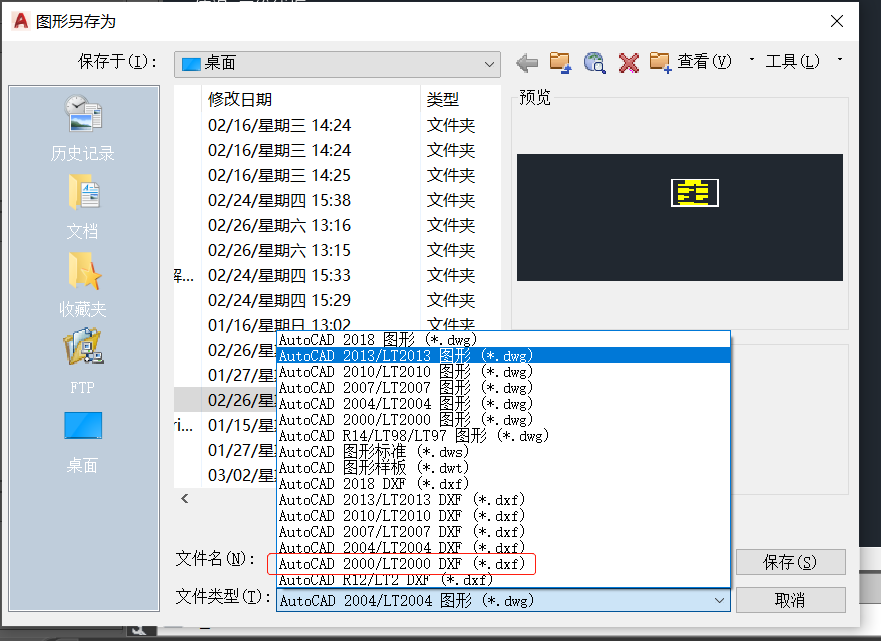Open the FTP location
This screenshot has height=641, width=881.
tap(83, 361)
